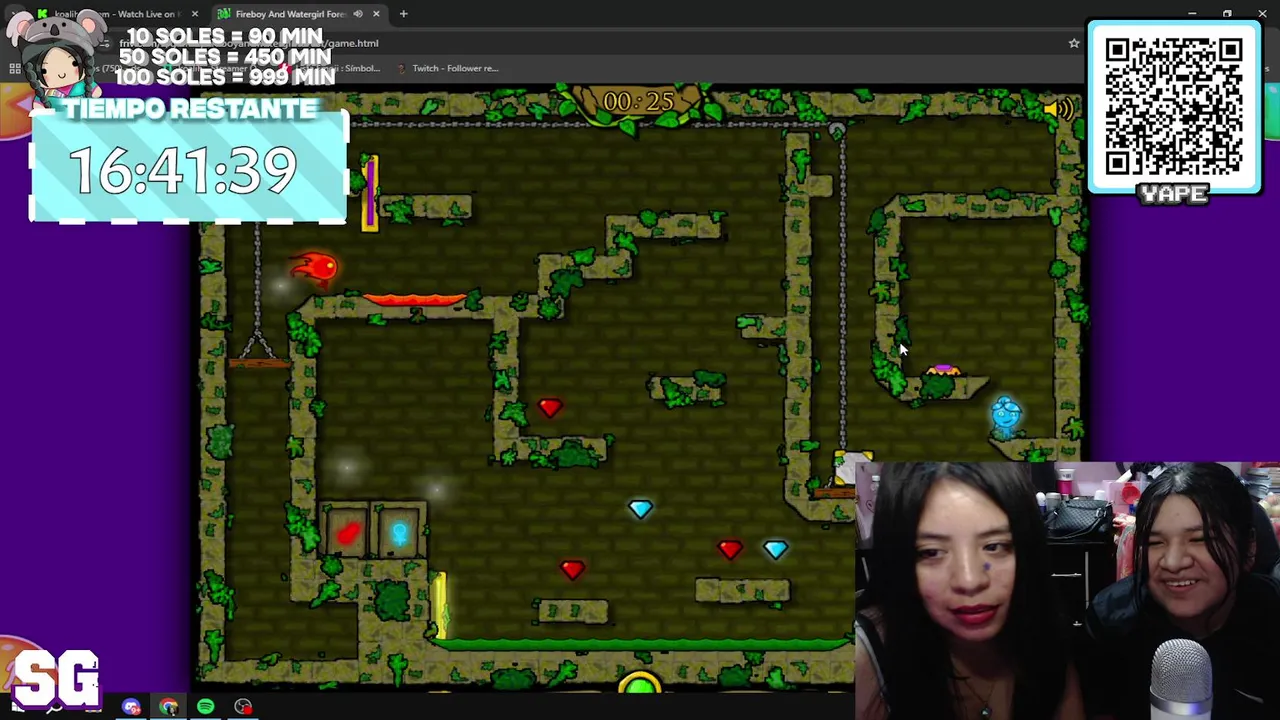1280x720 pixels.
Task: Click the lava pool below Fireboy
Action: pos(414,299)
